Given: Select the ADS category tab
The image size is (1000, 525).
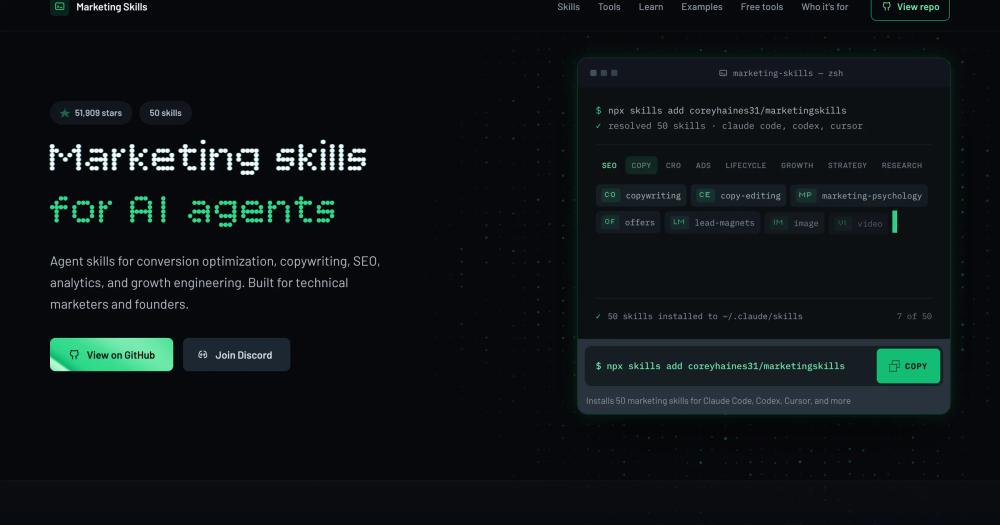Looking at the screenshot, I should point(703,165).
